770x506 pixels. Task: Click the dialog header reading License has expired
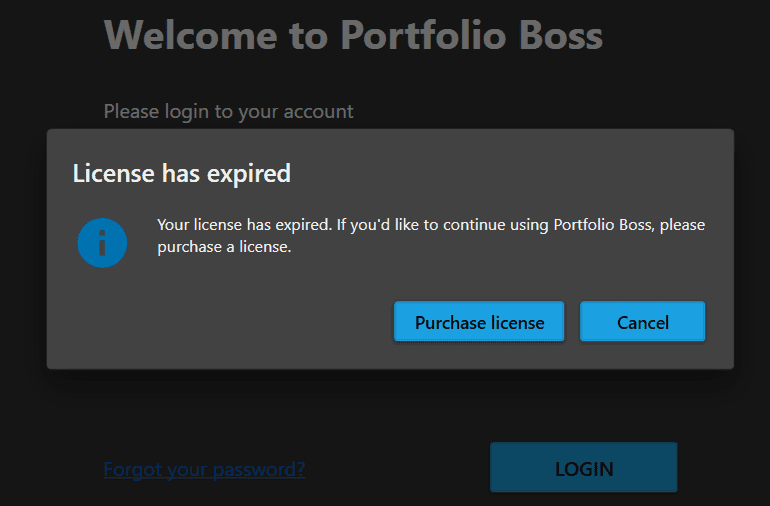coord(181,173)
